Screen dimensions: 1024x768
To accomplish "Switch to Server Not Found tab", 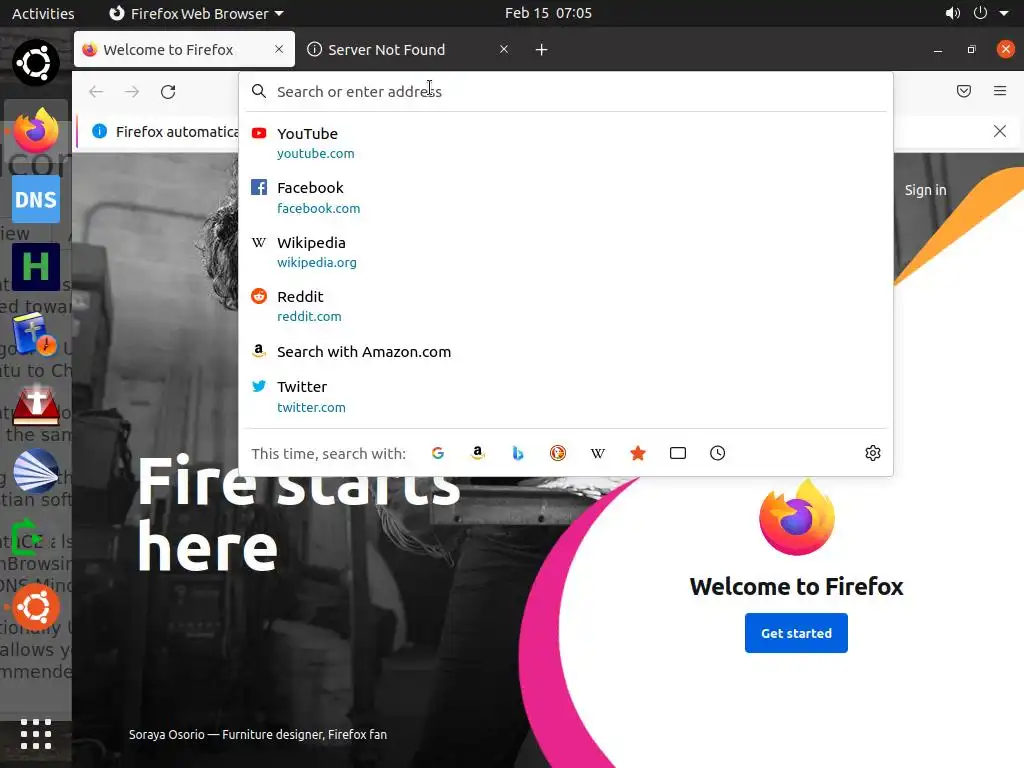I will (x=408, y=49).
